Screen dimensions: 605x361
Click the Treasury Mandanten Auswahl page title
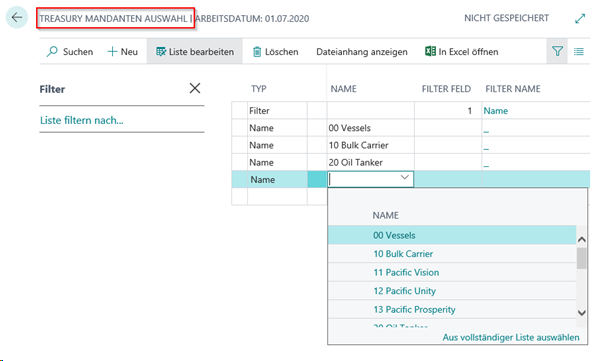coord(113,18)
